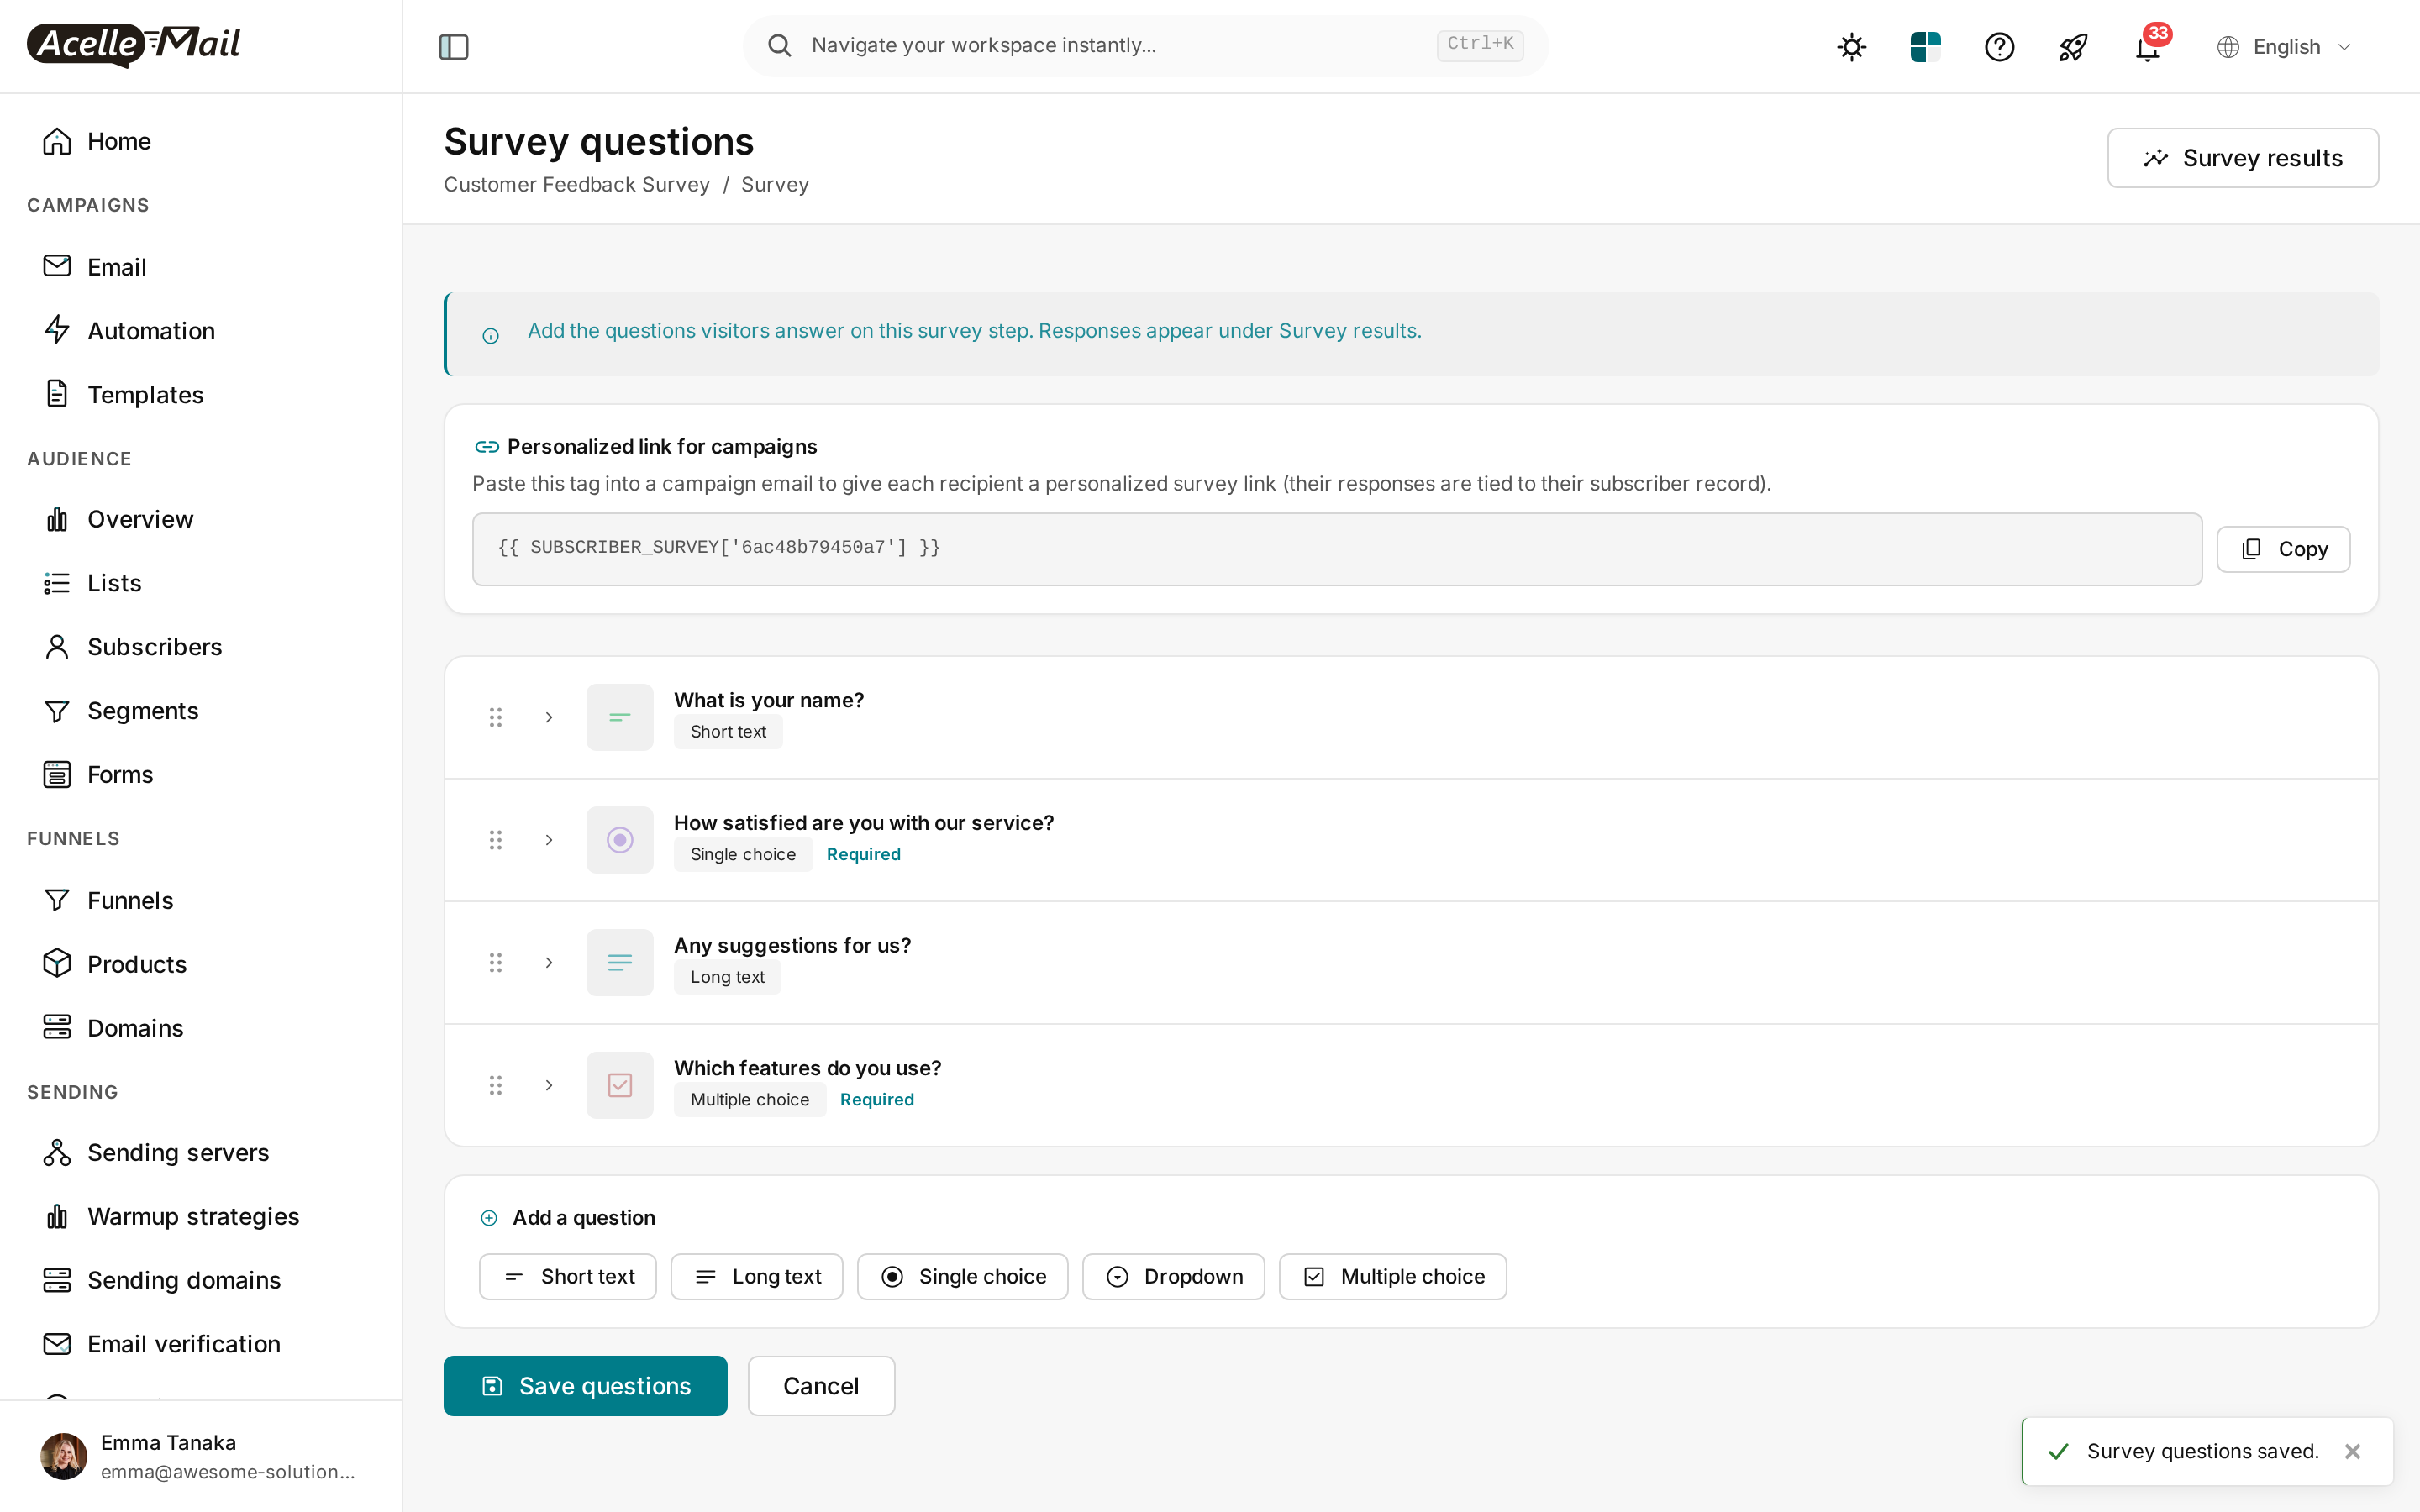Image resolution: width=2420 pixels, height=1512 pixels.
Task: Expand 'Any suggestions for us?' question
Action: (x=549, y=962)
